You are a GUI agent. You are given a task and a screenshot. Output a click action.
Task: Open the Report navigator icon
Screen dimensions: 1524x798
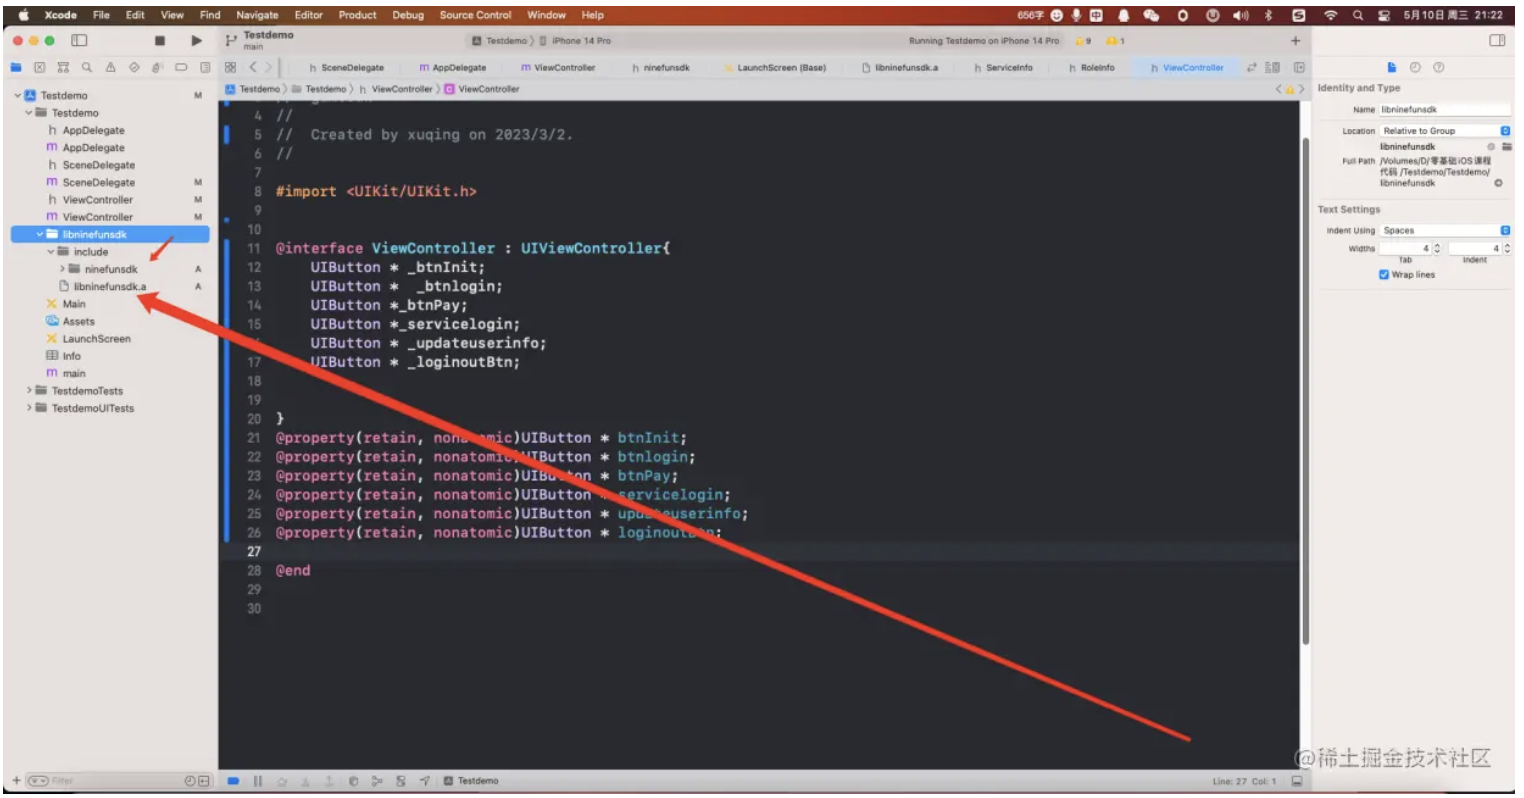pyautogui.click(x=204, y=67)
